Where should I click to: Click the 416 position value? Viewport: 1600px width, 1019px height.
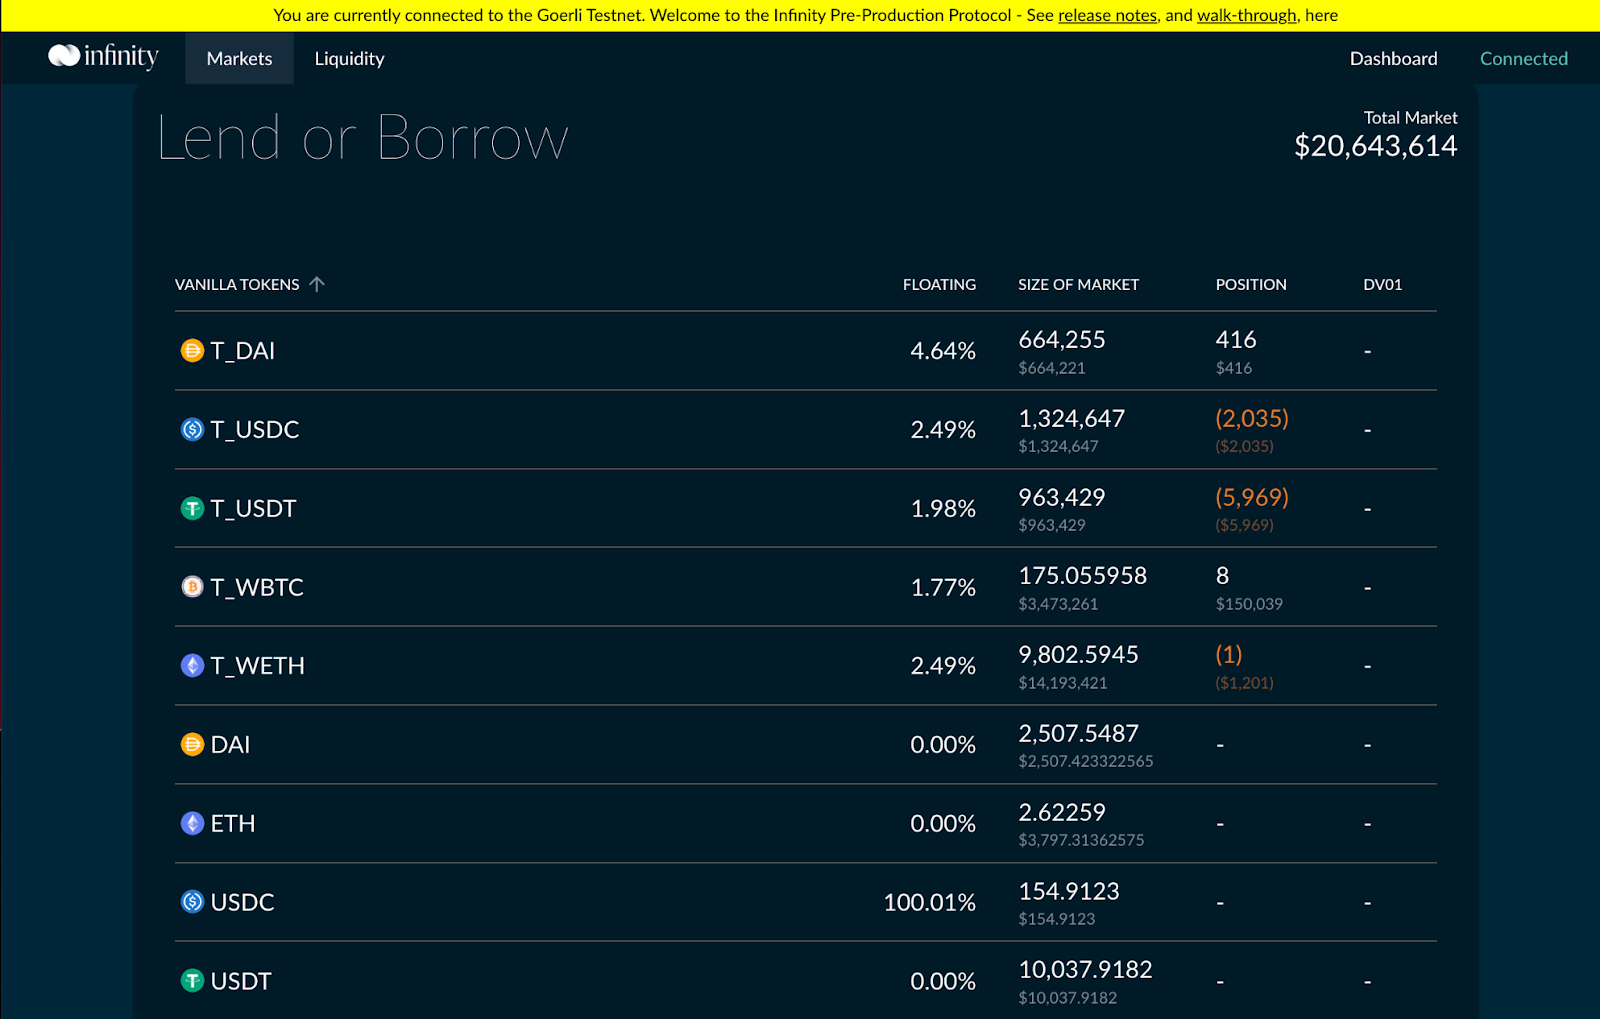click(1236, 340)
